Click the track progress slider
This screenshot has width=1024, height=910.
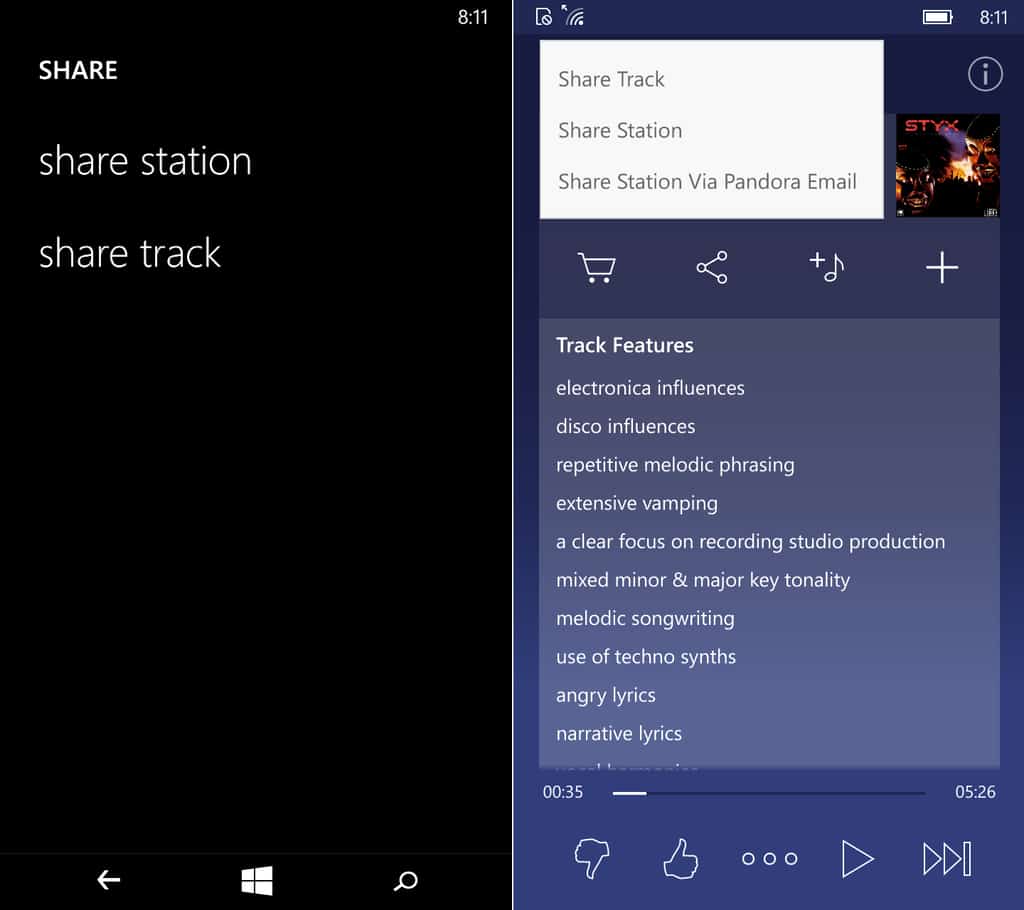(769, 793)
